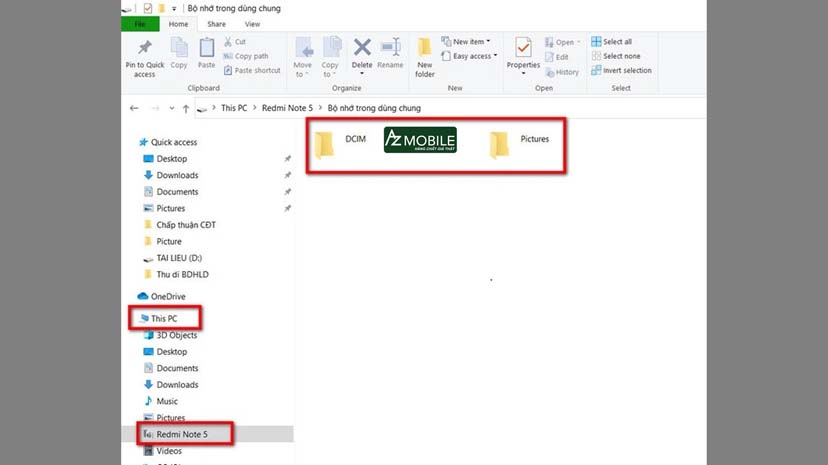Click the Up directory arrow
The width and height of the screenshot is (828, 465).
186,107
